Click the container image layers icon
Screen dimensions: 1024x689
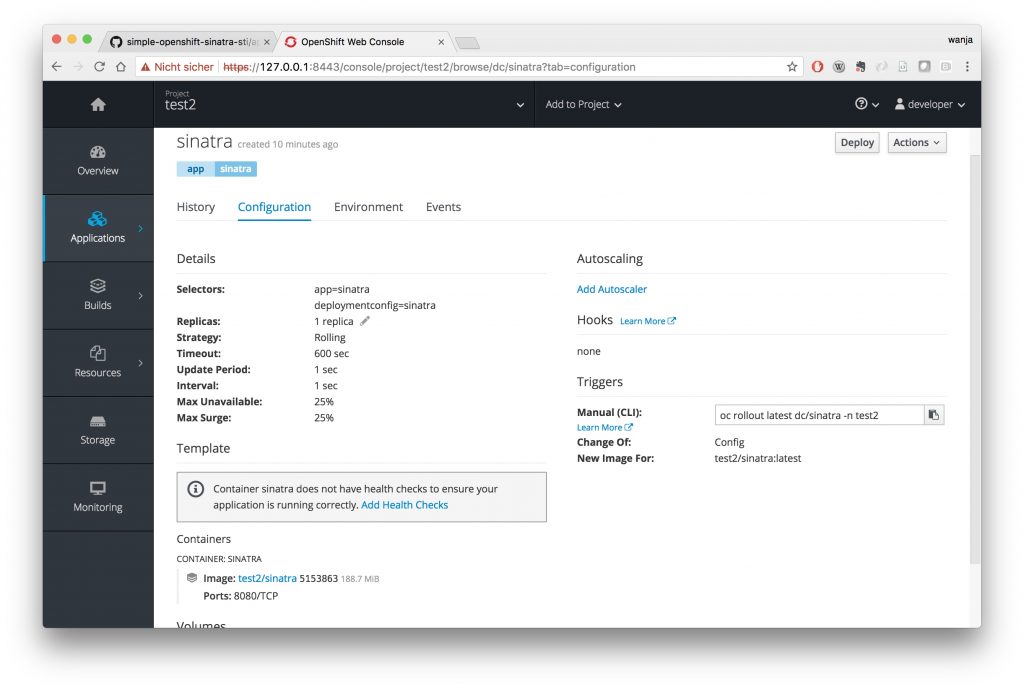(x=192, y=577)
